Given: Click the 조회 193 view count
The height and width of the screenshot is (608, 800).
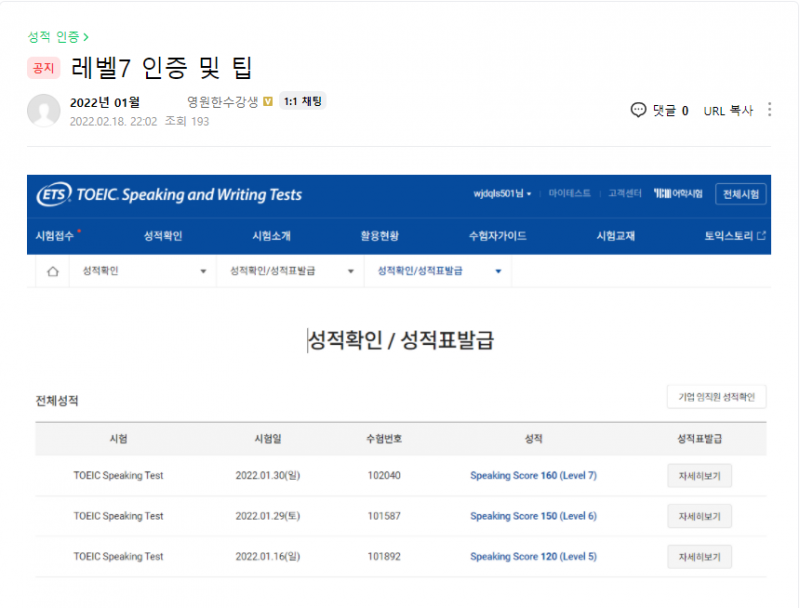Looking at the screenshot, I should pos(187,121).
